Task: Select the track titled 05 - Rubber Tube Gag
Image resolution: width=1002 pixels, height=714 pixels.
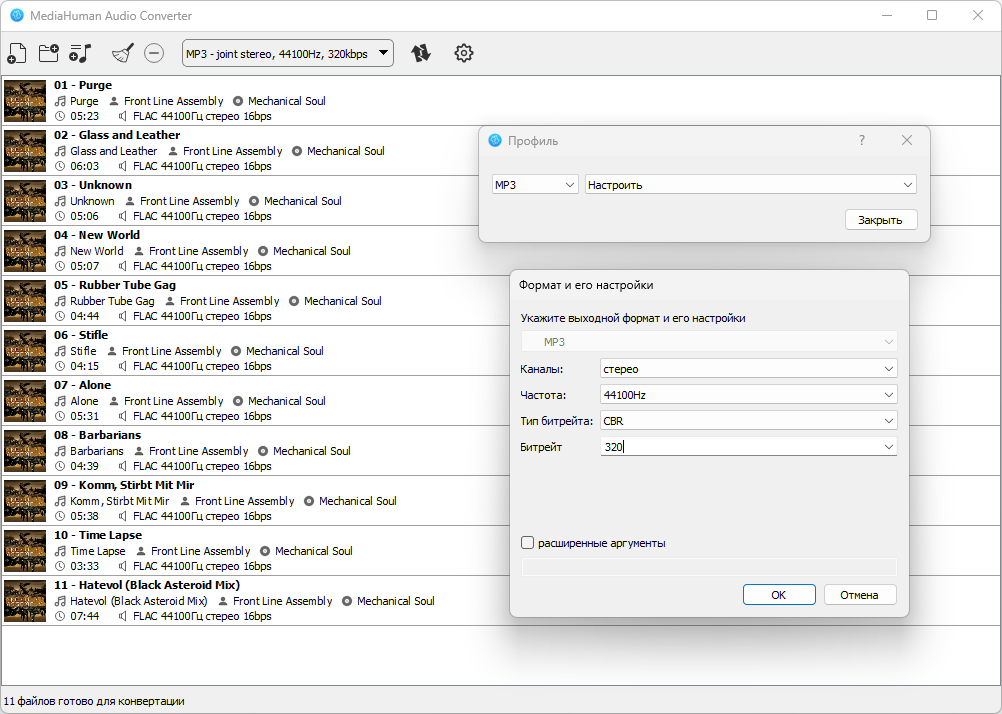Action: 114,284
